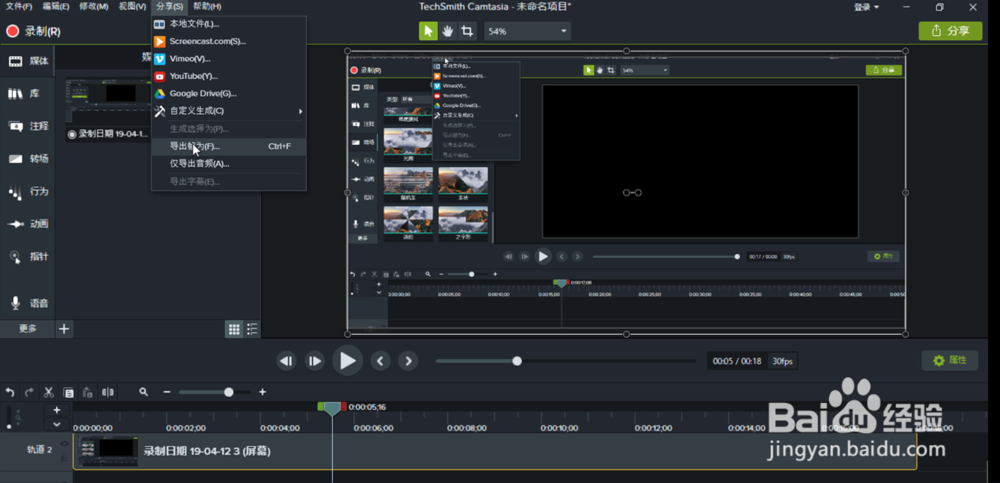Select Vimeo share option
This screenshot has height=483, width=1000.
pos(229,59)
